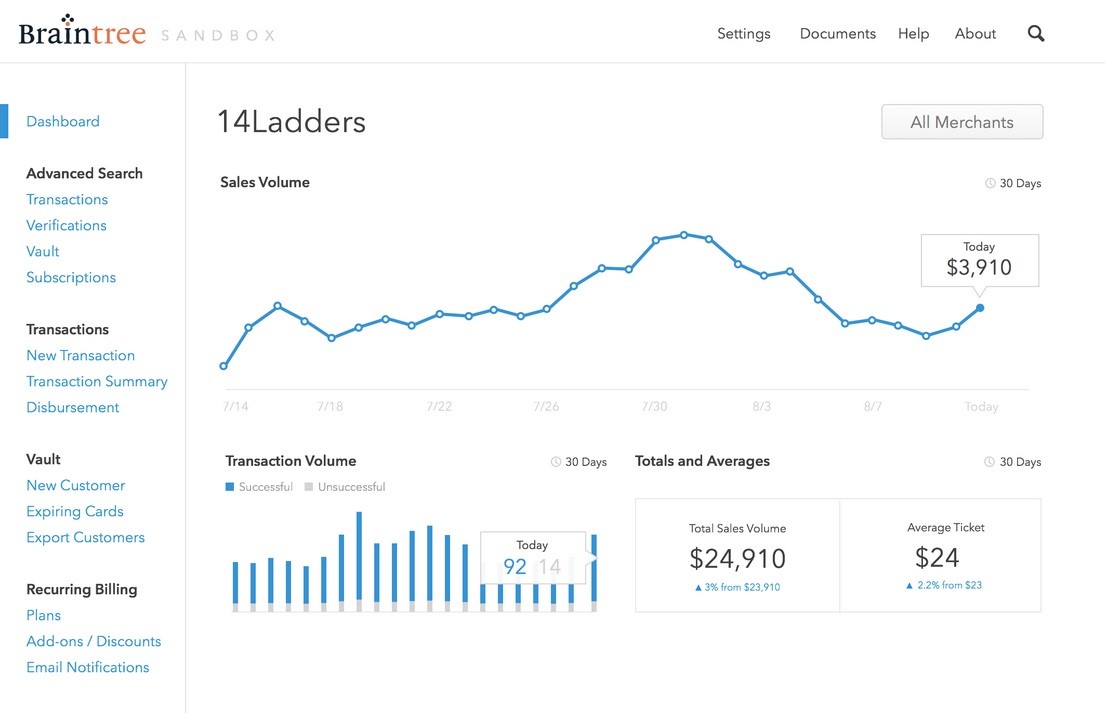Click the Totals and Averages heading

[x=702, y=461]
